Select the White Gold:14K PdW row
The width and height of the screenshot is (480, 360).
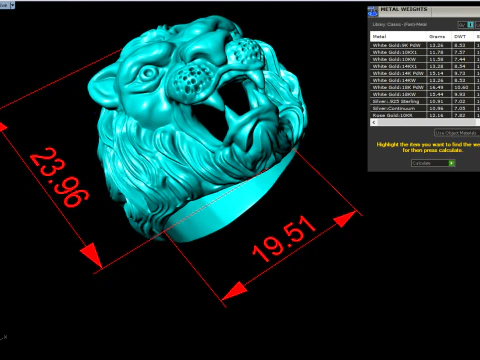(x=425, y=73)
